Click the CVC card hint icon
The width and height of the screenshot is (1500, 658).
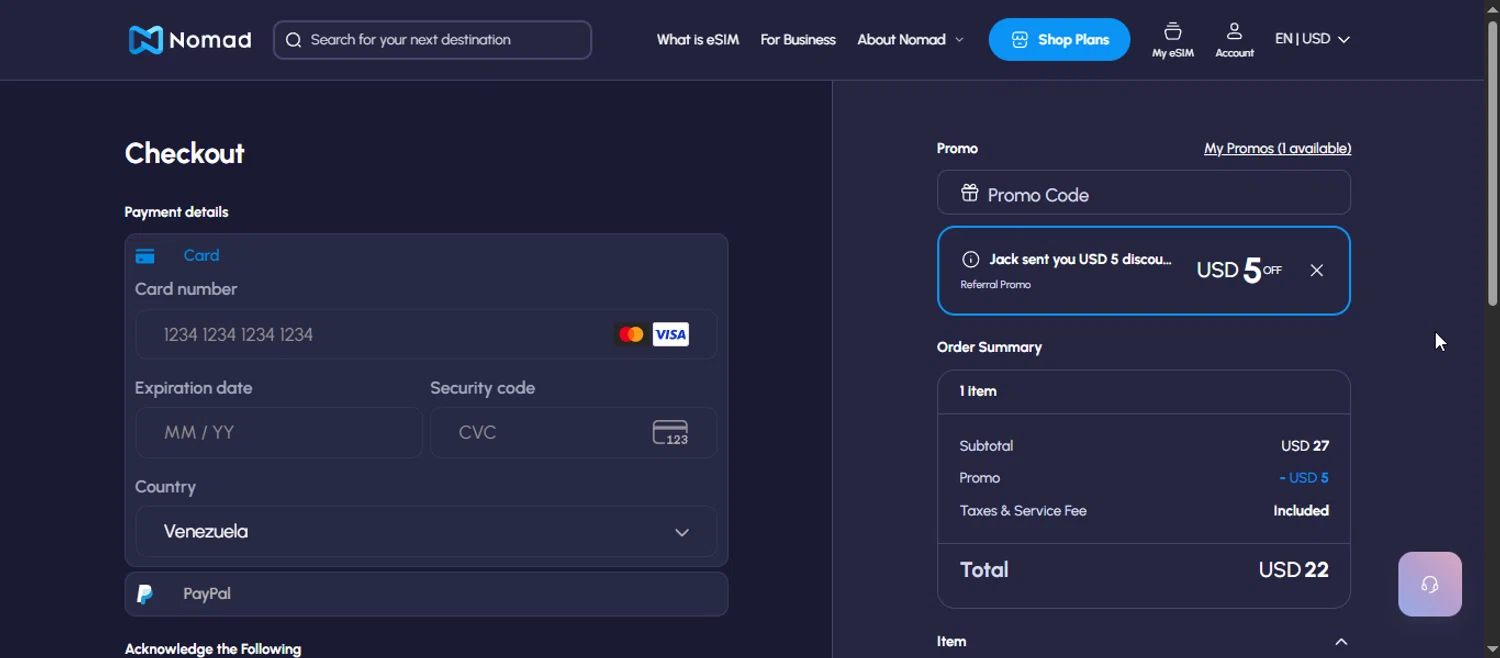(x=670, y=433)
